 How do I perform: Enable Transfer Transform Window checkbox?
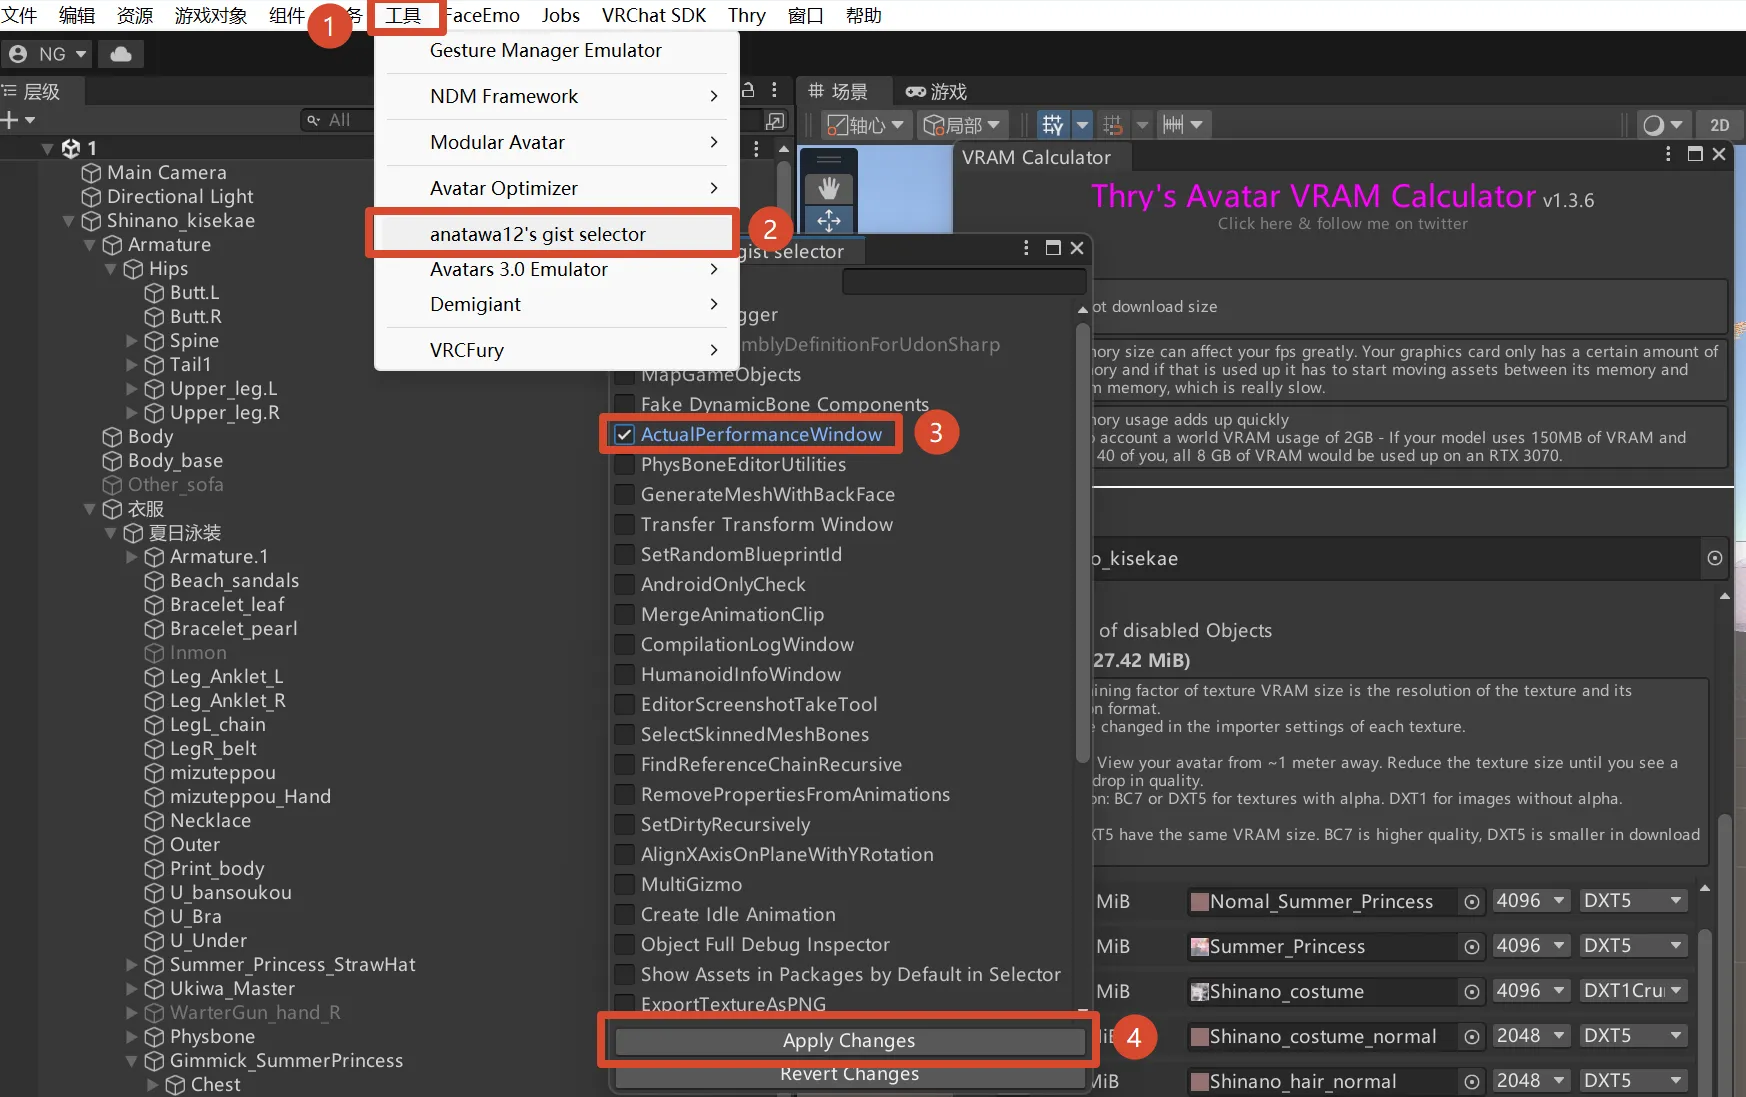point(624,525)
